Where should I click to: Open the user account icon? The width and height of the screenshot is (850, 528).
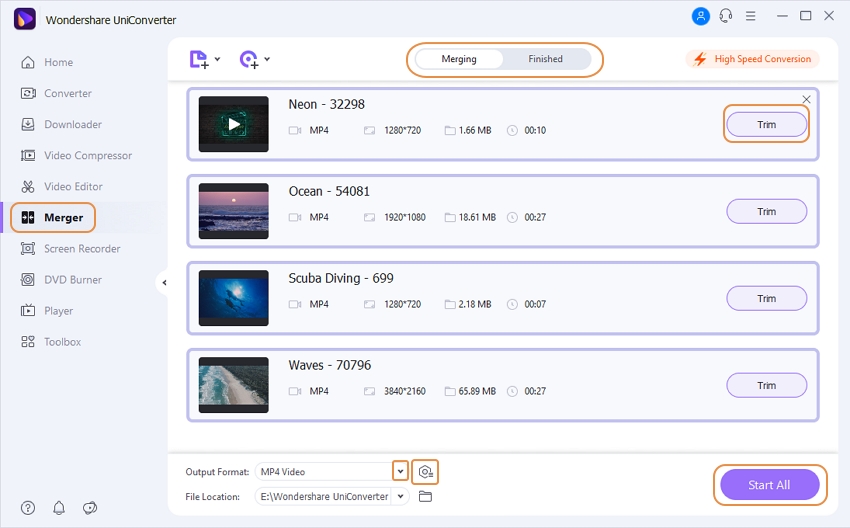699,17
